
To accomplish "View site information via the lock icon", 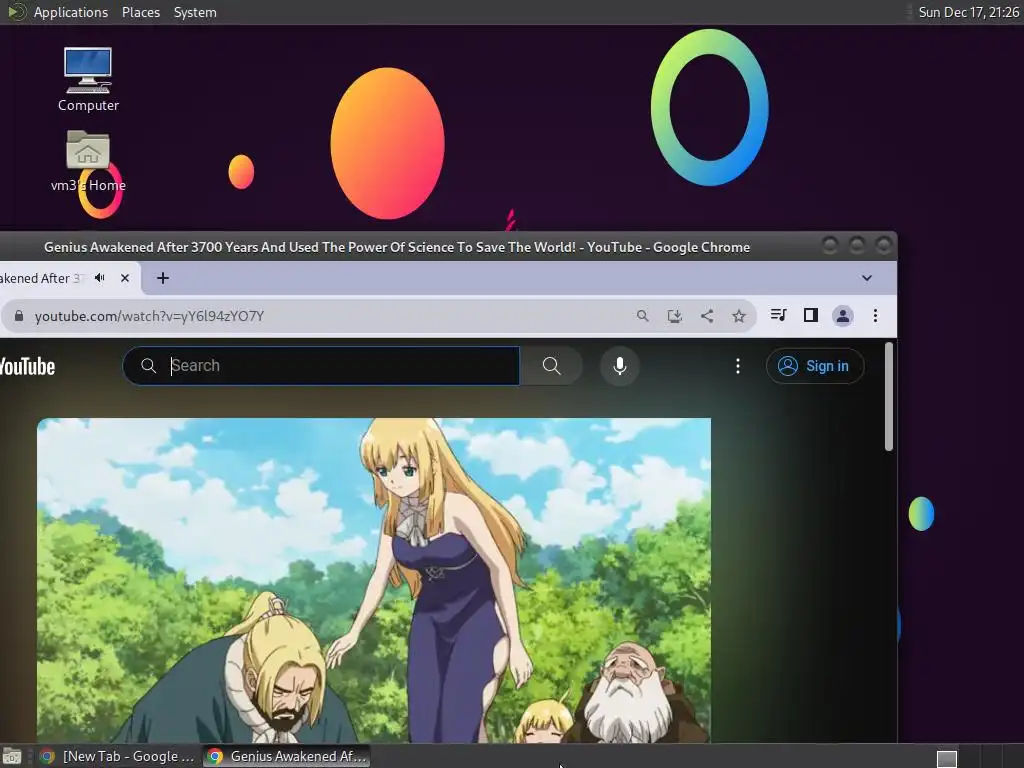I will click(19, 316).
